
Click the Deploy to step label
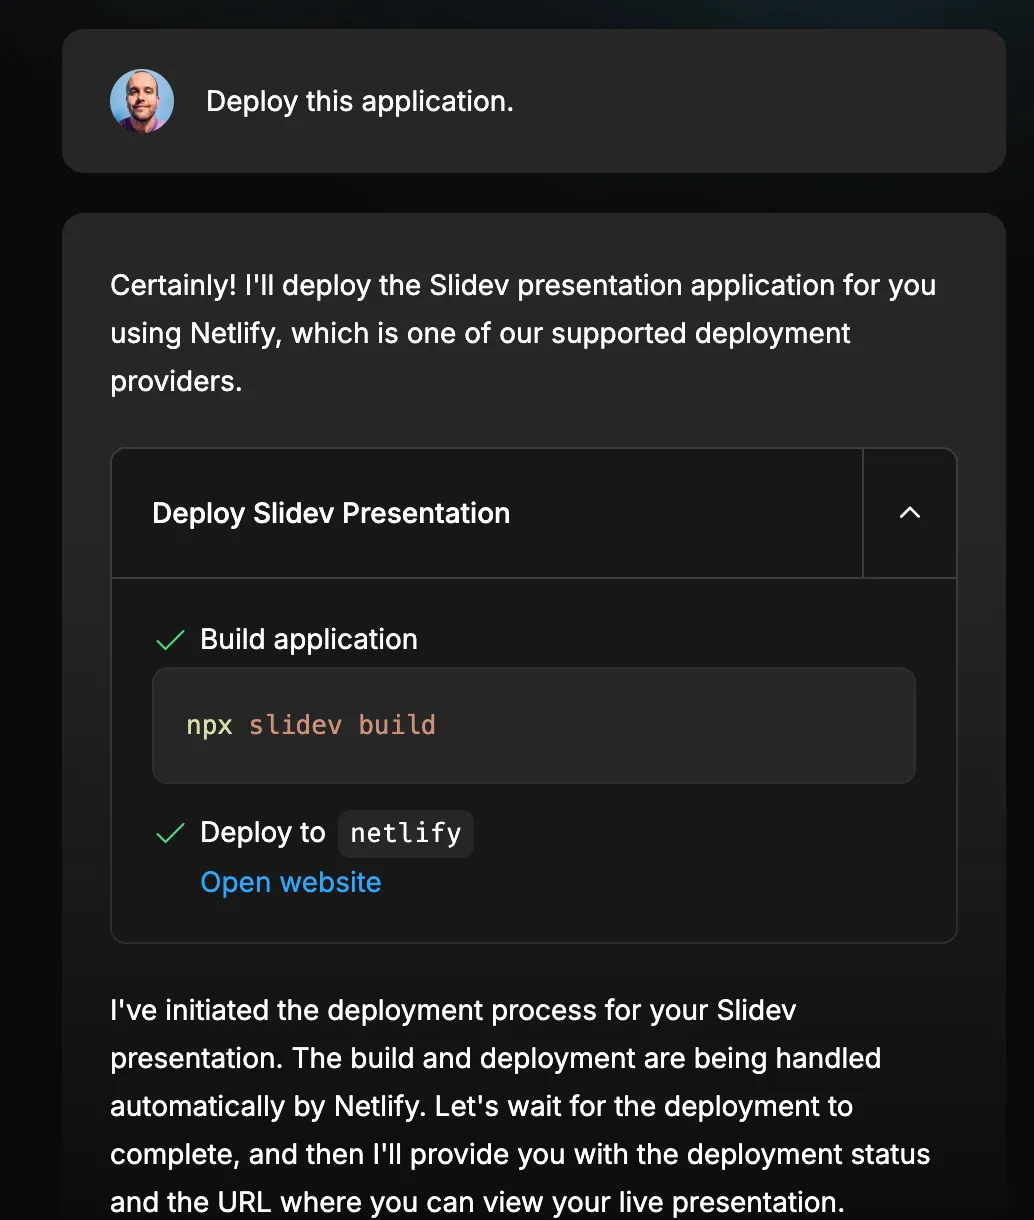click(x=262, y=832)
